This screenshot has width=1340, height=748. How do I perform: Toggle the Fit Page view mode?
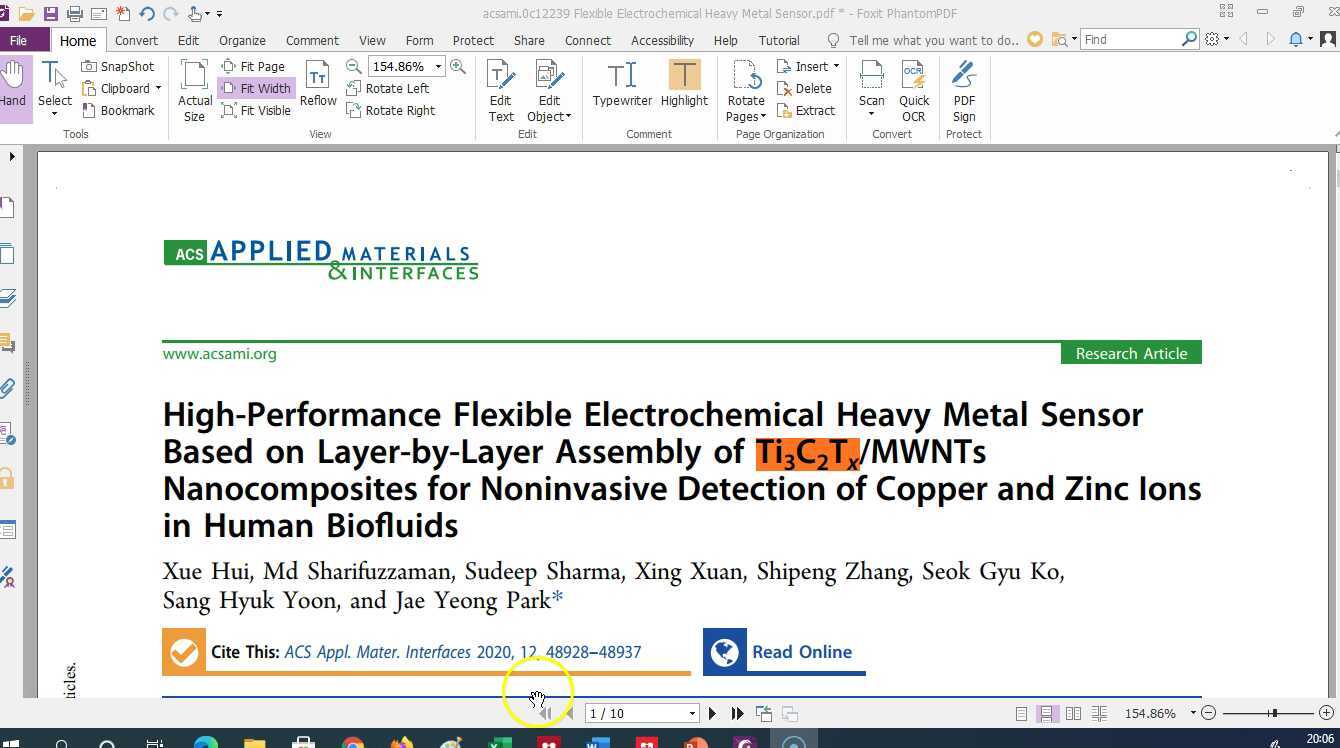253,66
